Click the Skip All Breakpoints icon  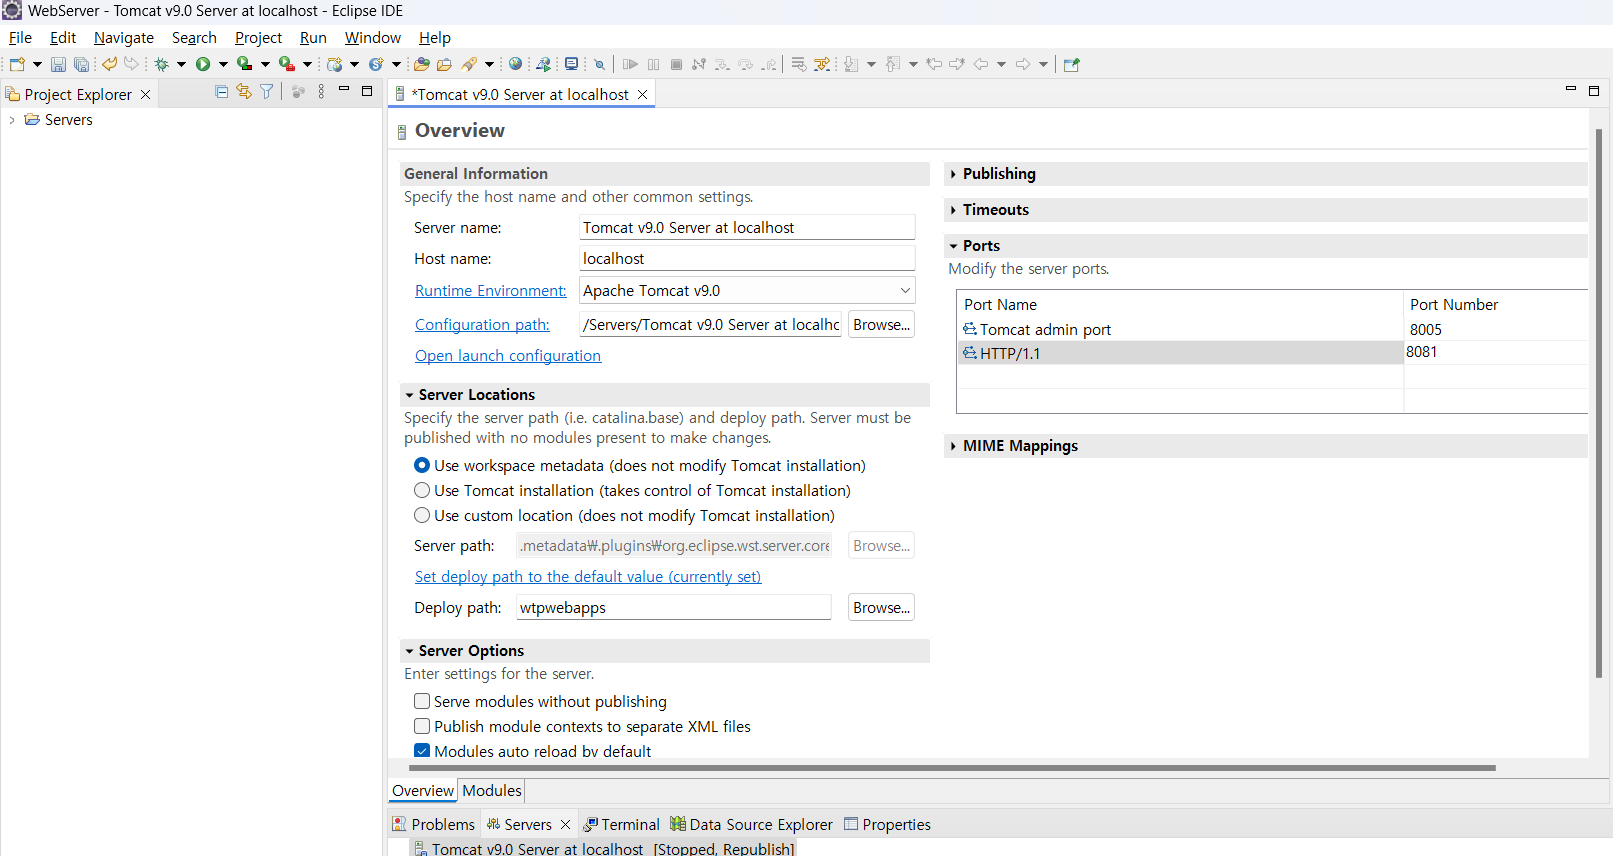tap(600, 64)
